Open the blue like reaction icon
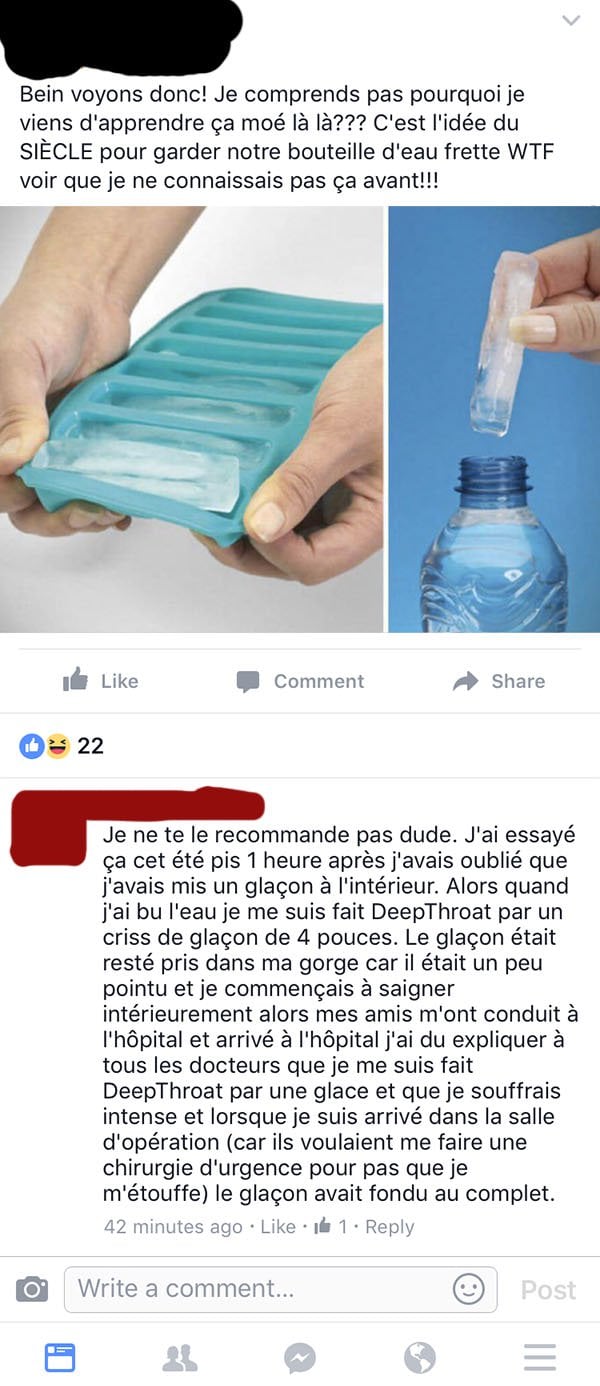The image size is (600, 1386). pos(32,746)
